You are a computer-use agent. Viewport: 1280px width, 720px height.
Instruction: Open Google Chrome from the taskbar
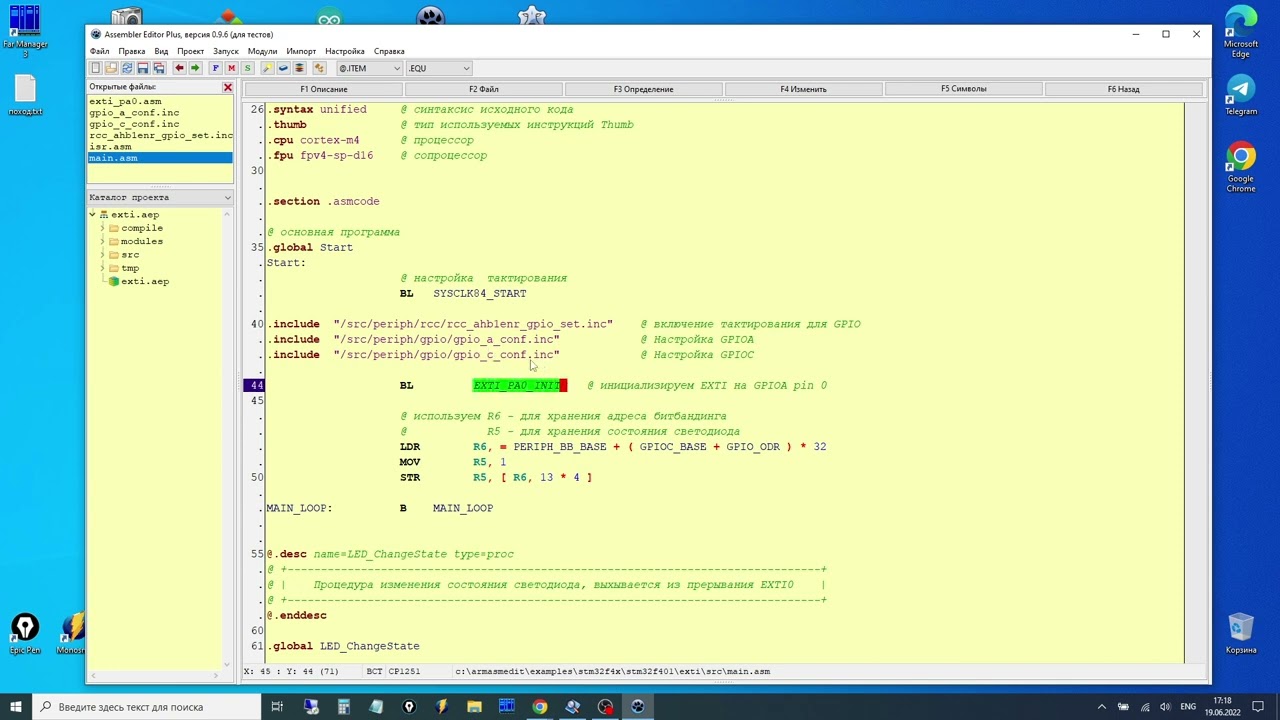pos(539,707)
